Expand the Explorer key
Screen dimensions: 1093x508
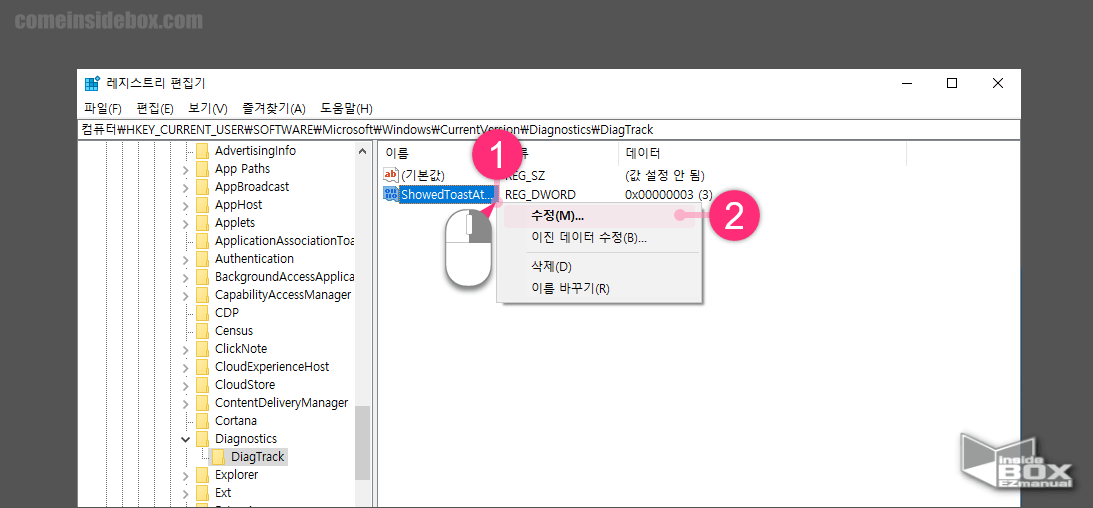pos(185,475)
